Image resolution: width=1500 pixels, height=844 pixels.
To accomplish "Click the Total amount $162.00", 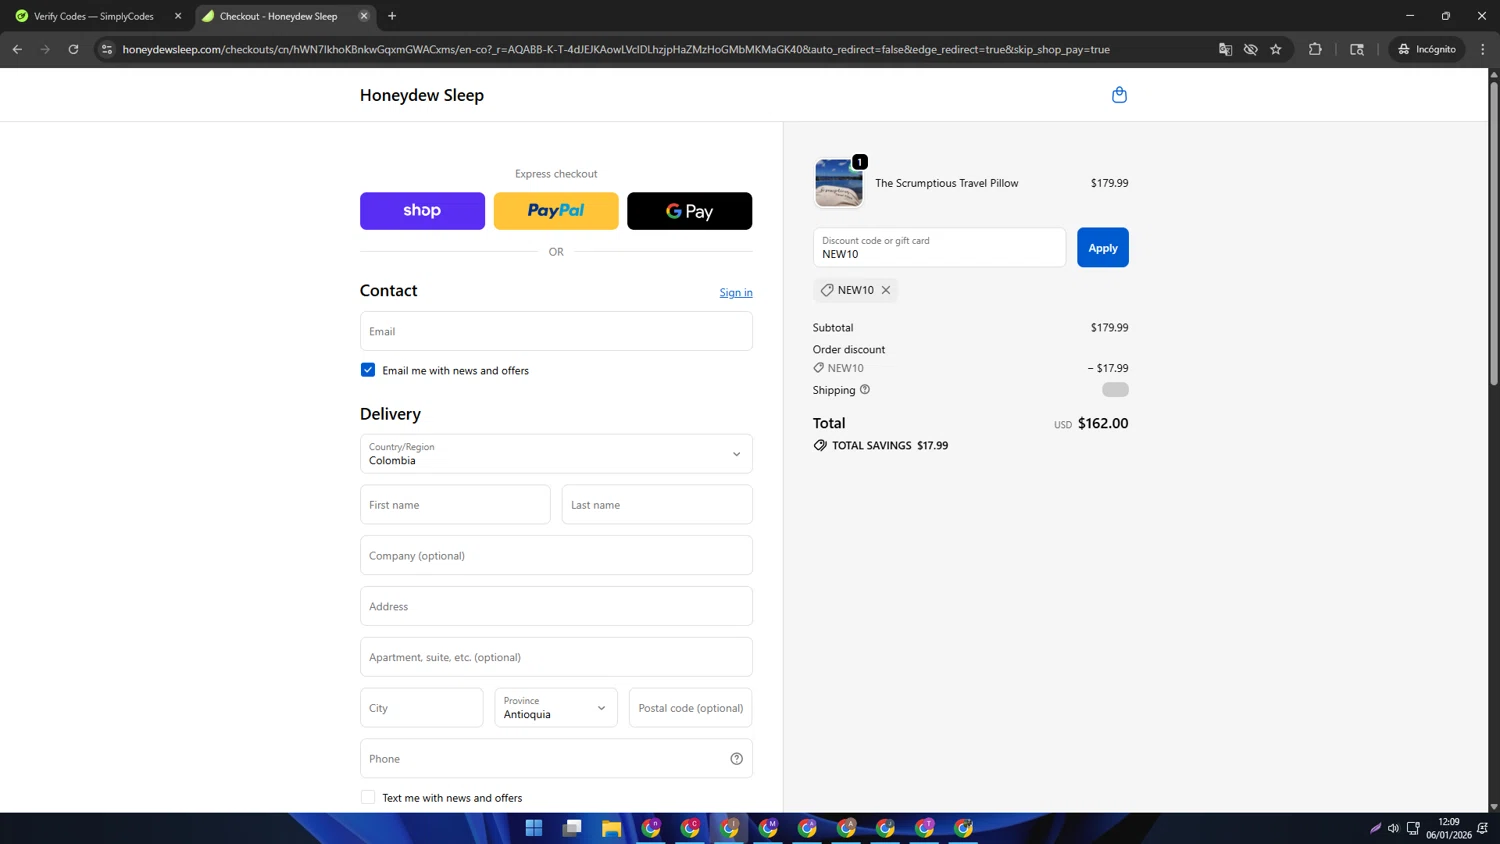I will click(x=1103, y=424).
